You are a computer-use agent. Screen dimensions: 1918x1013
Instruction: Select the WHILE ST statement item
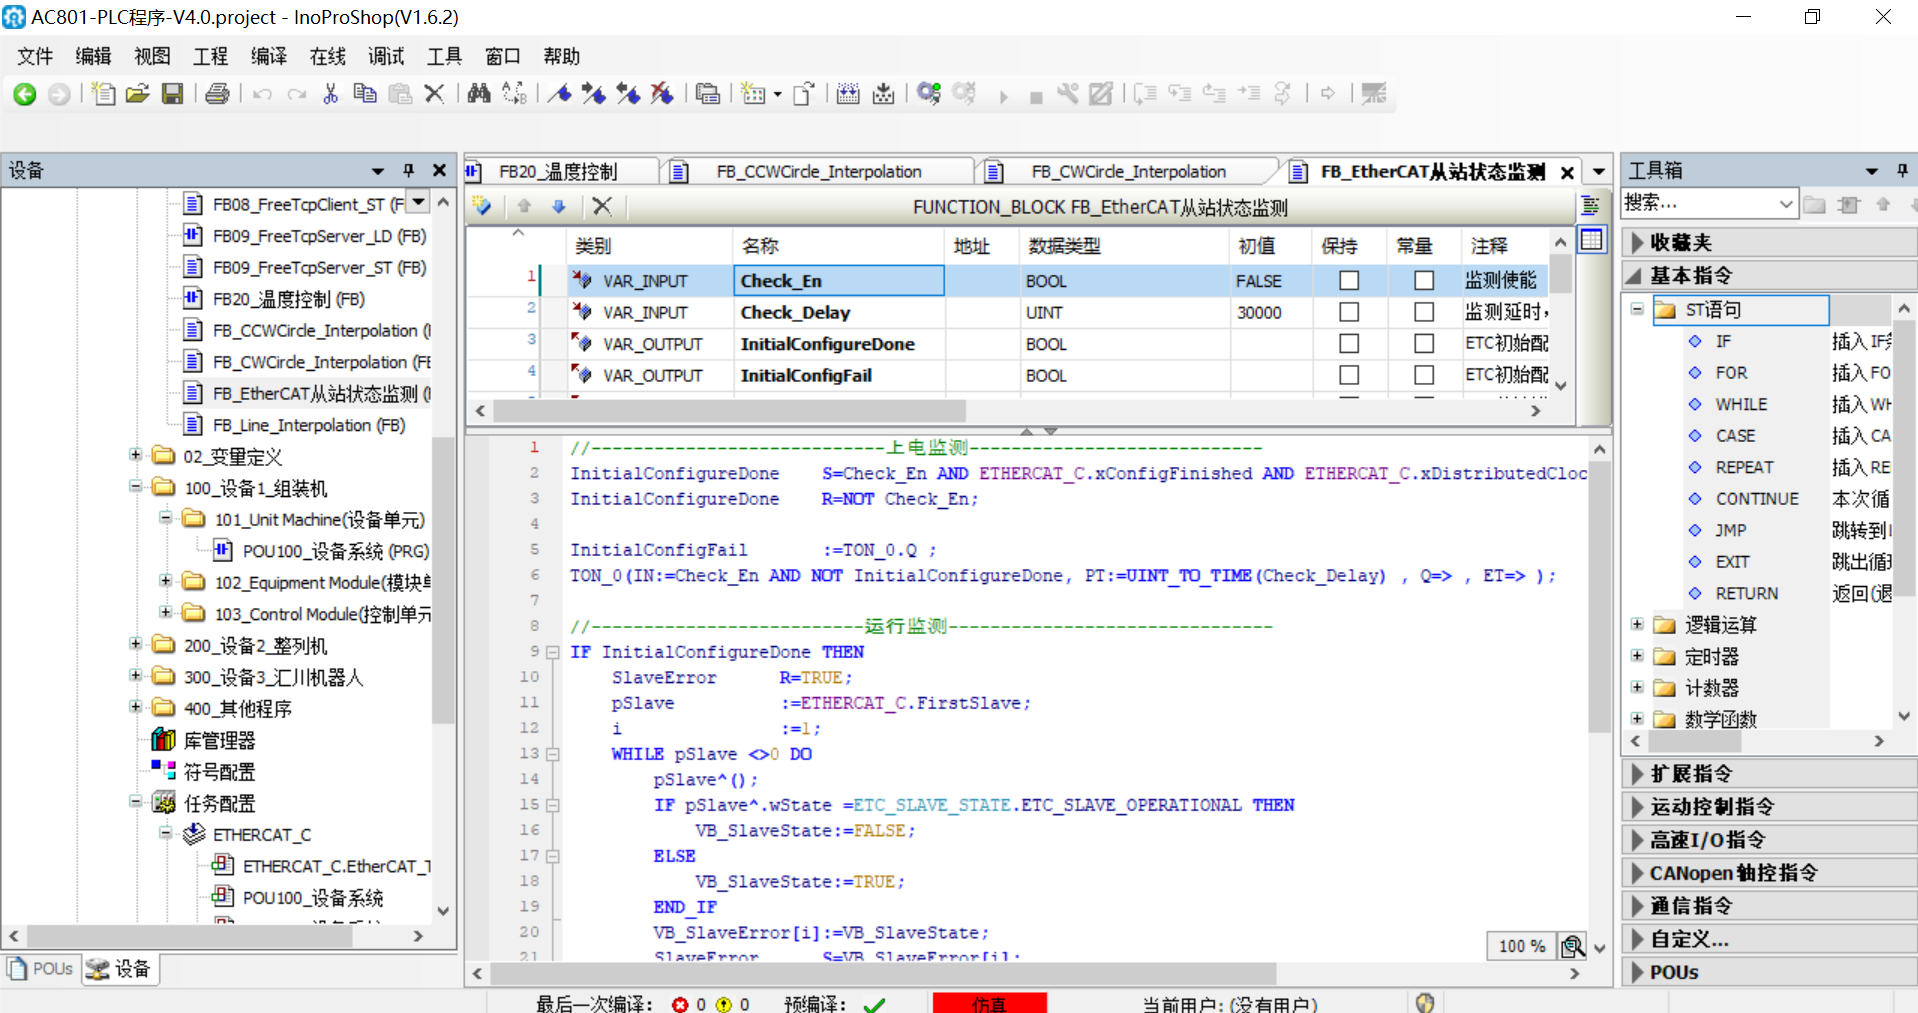(x=1741, y=404)
